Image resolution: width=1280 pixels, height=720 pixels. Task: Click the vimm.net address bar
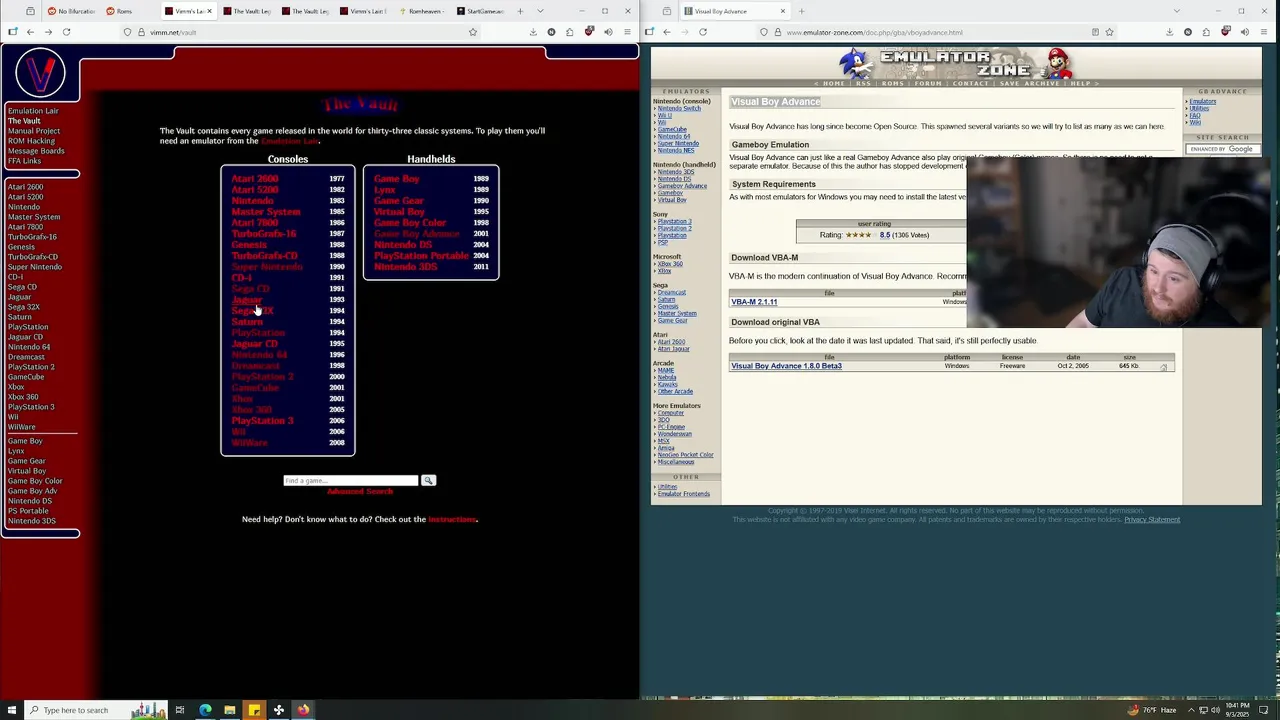[x=300, y=32]
